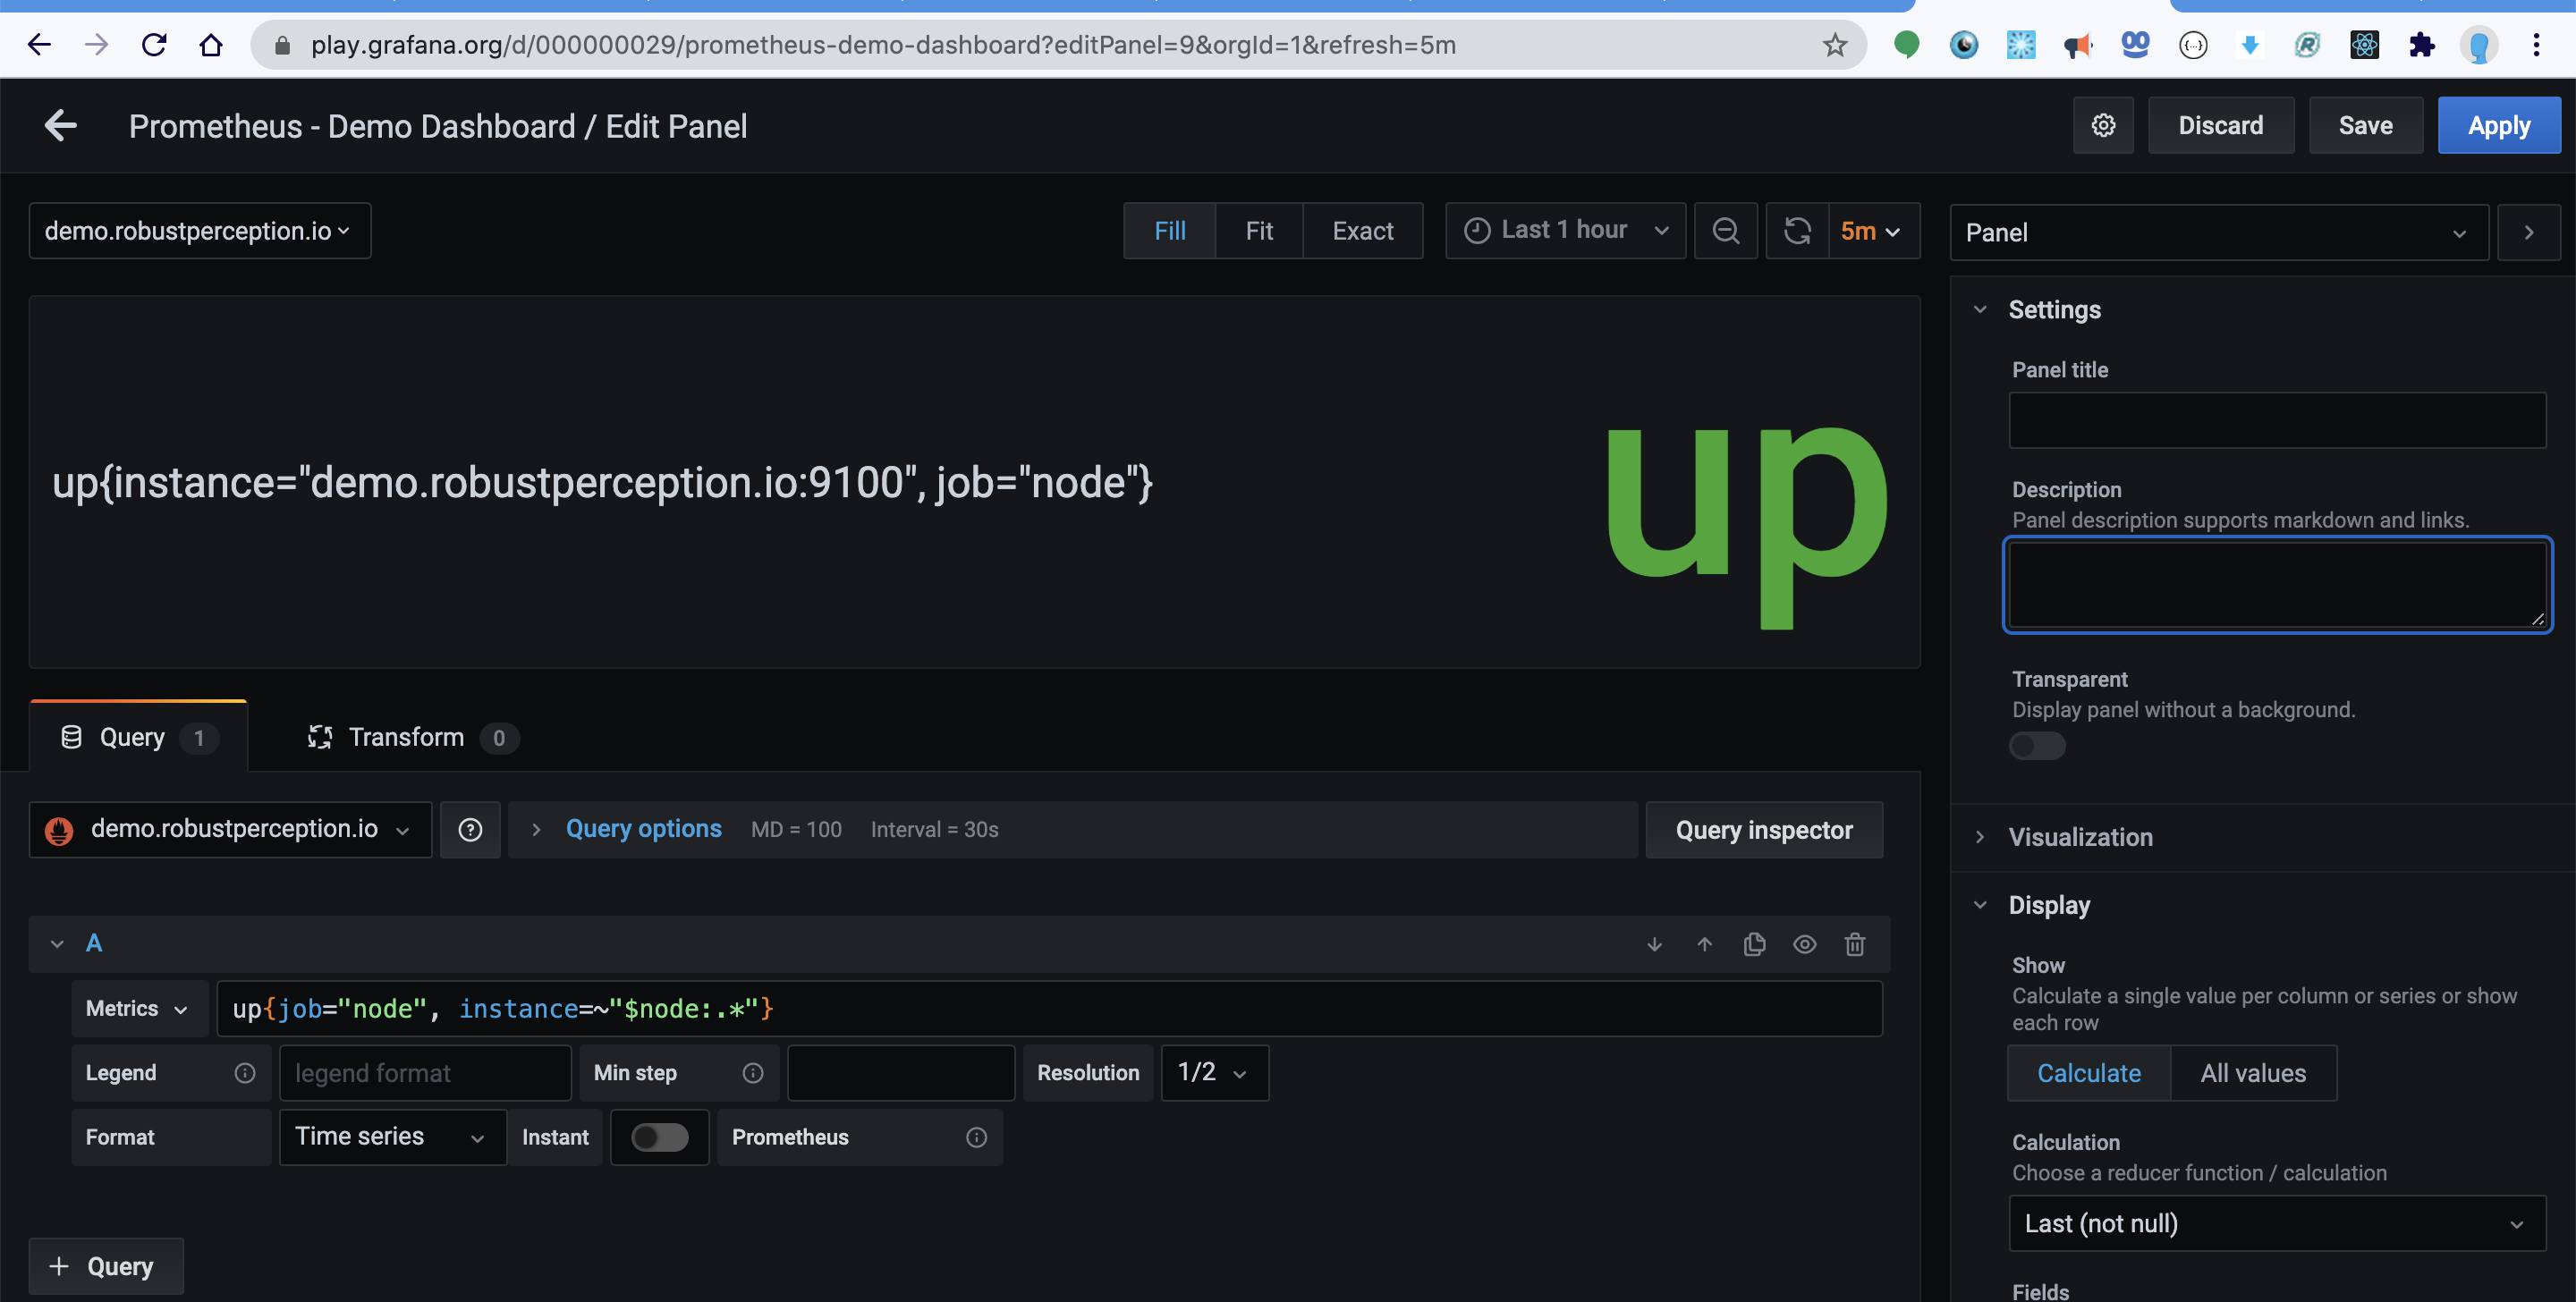The height and width of the screenshot is (1302, 2576).
Task: Delete query A with trash icon
Action: (x=1854, y=944)
